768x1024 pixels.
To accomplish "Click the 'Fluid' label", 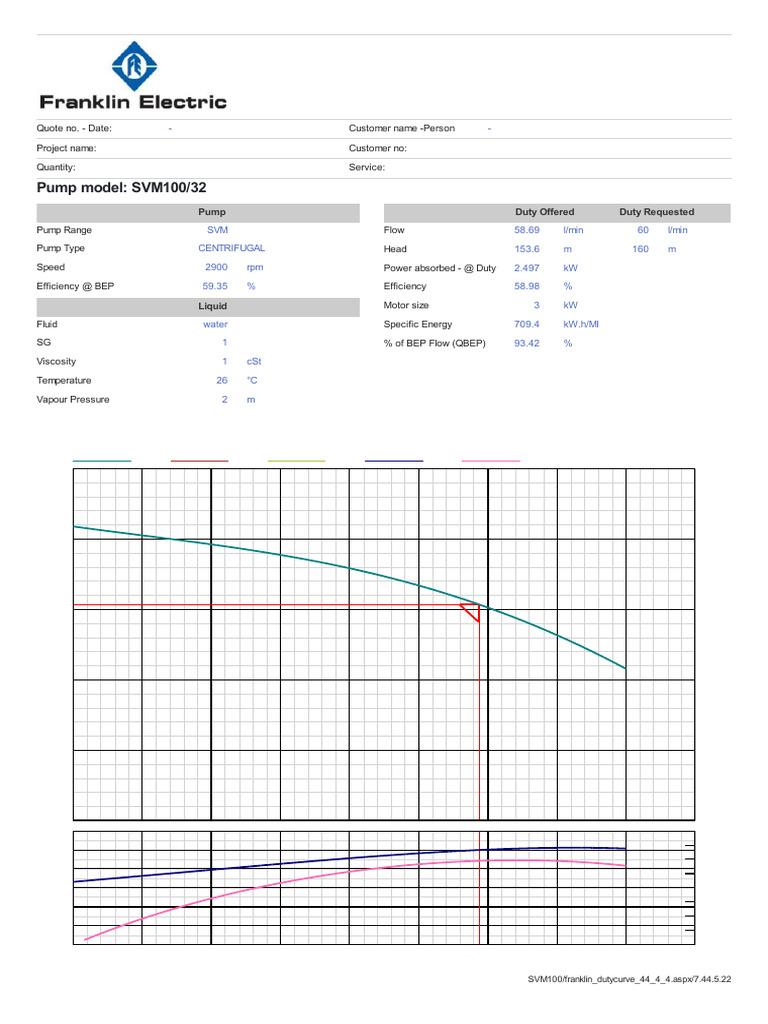I will (x=47, y=324).
